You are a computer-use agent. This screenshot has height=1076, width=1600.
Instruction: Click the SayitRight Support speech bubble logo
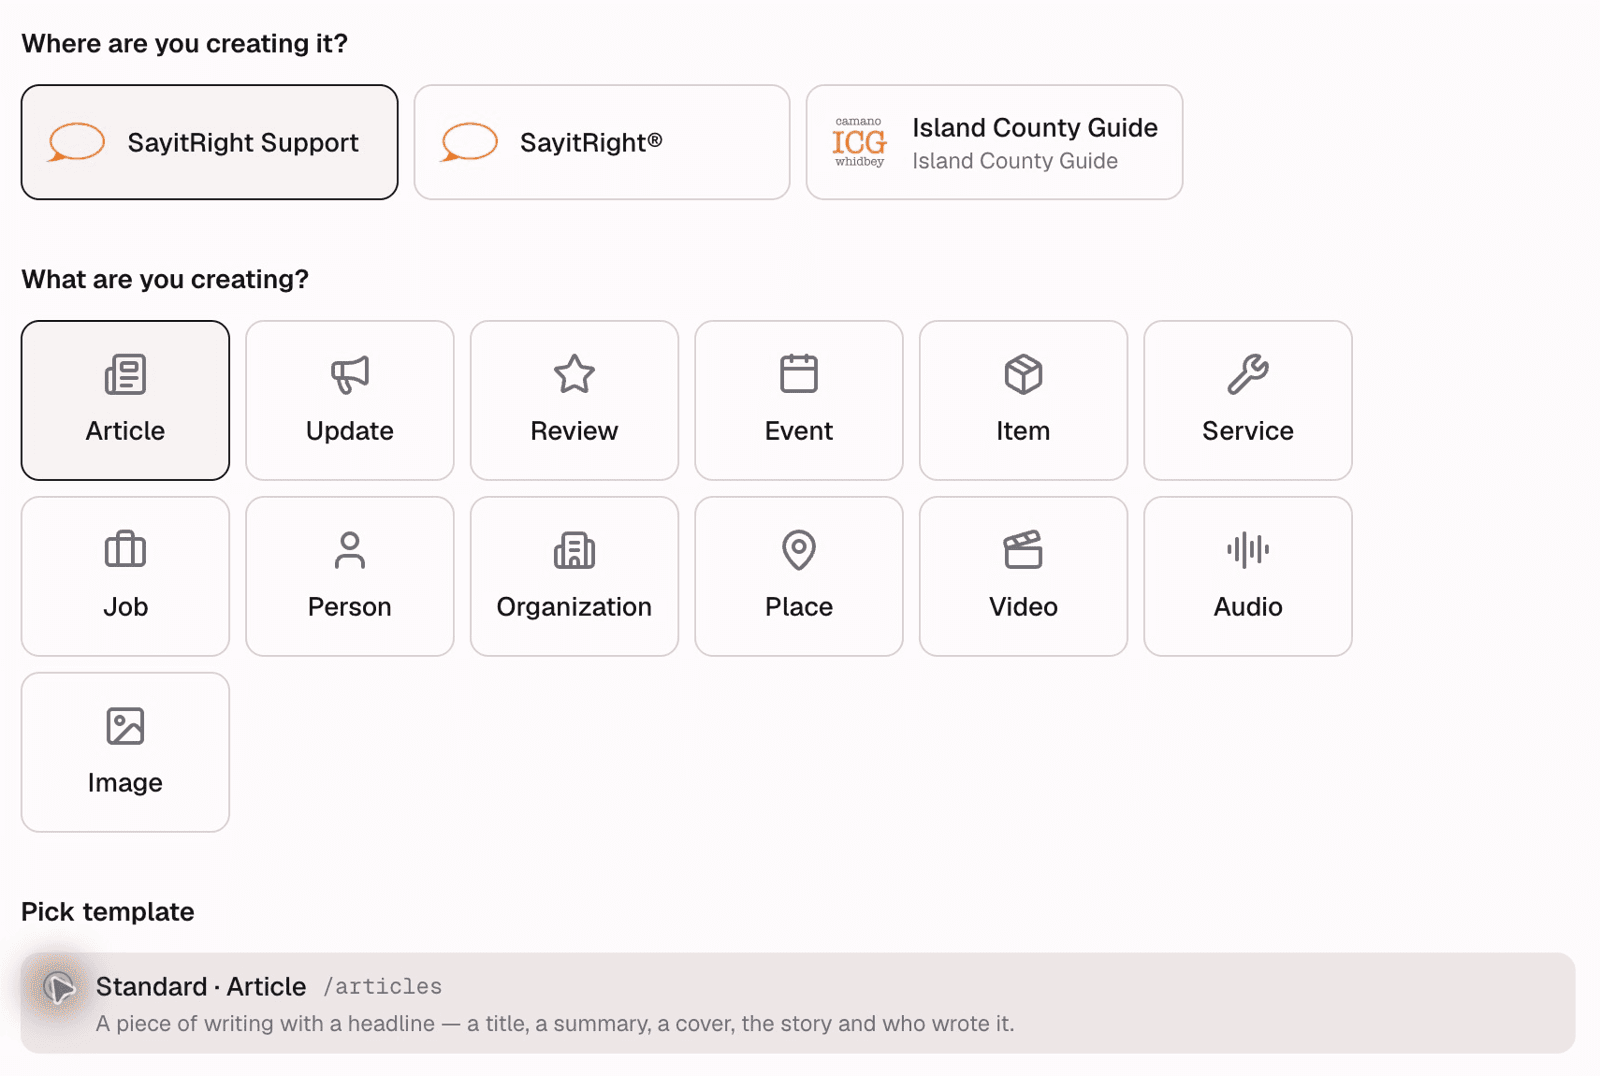[76, 142]
